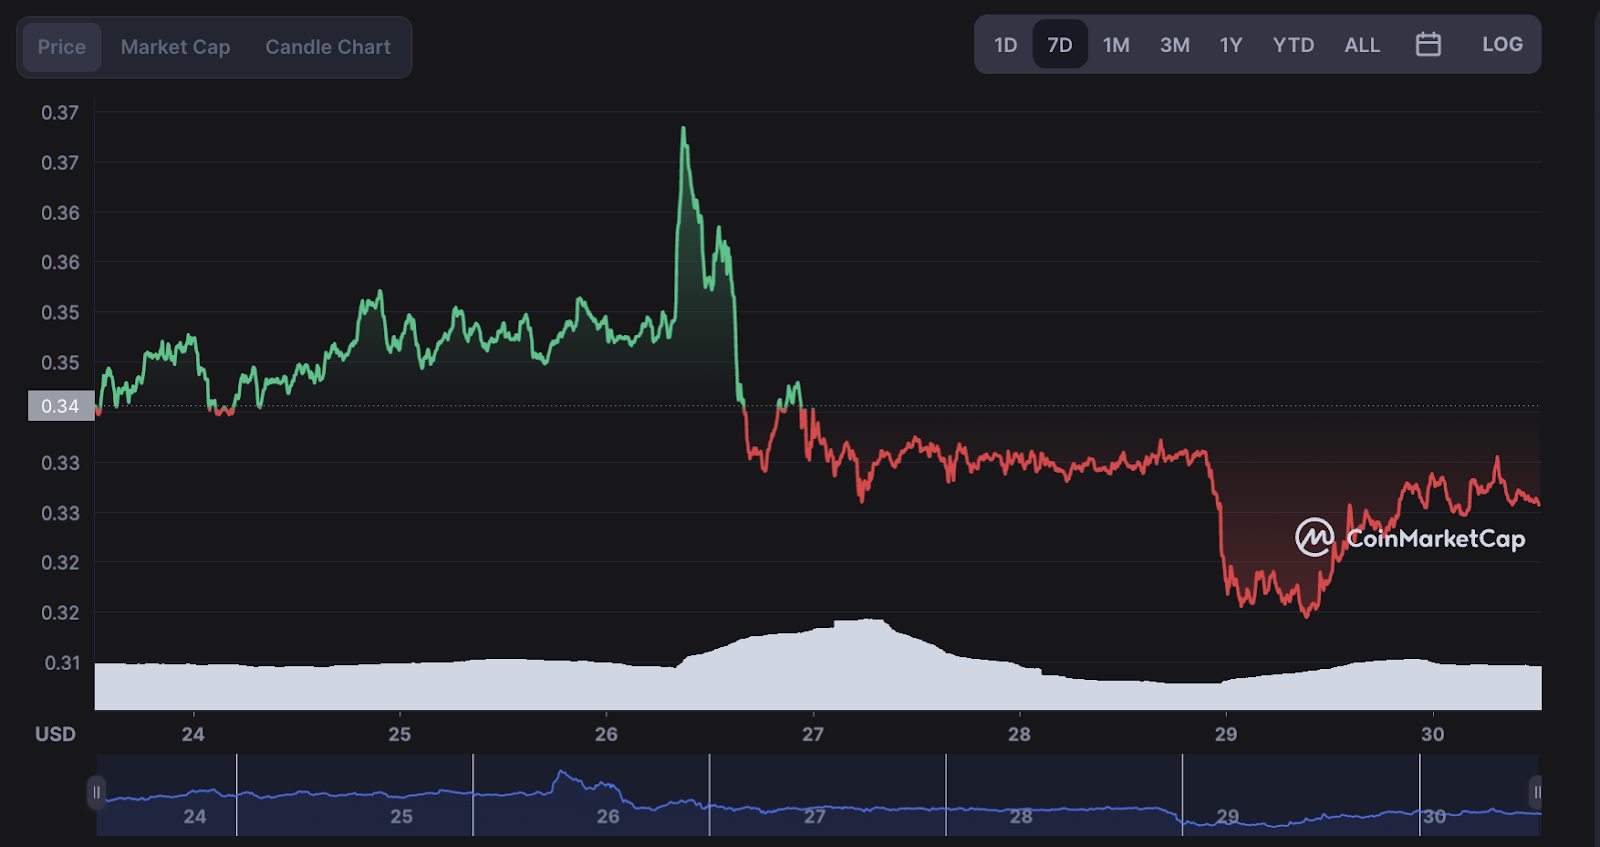
Task: Grab the left range slider handle
Action: click(x=96, y=793)
